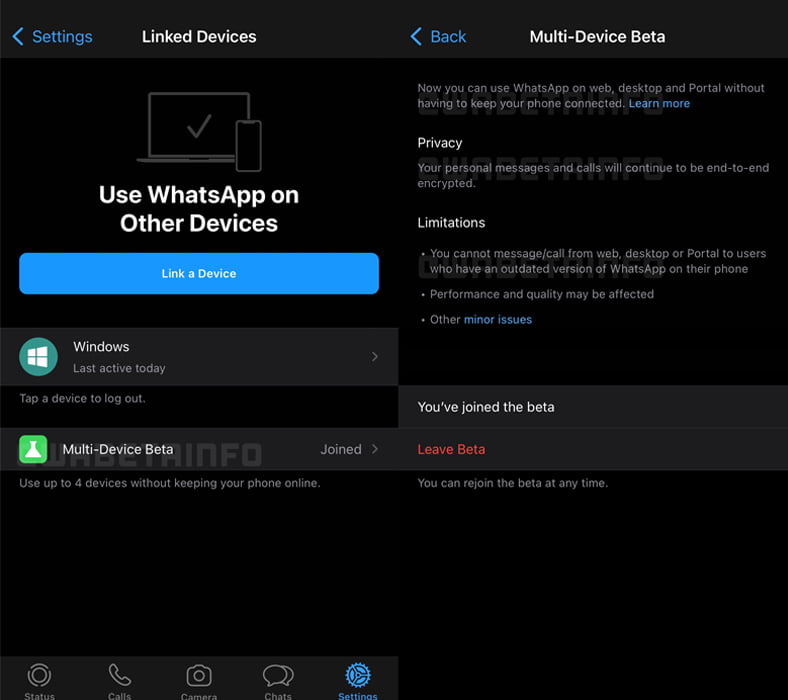Select the Settings gear tab icon
Image resolution: width=788 pixels, height=700 pixels.
(x=357, y=676)
